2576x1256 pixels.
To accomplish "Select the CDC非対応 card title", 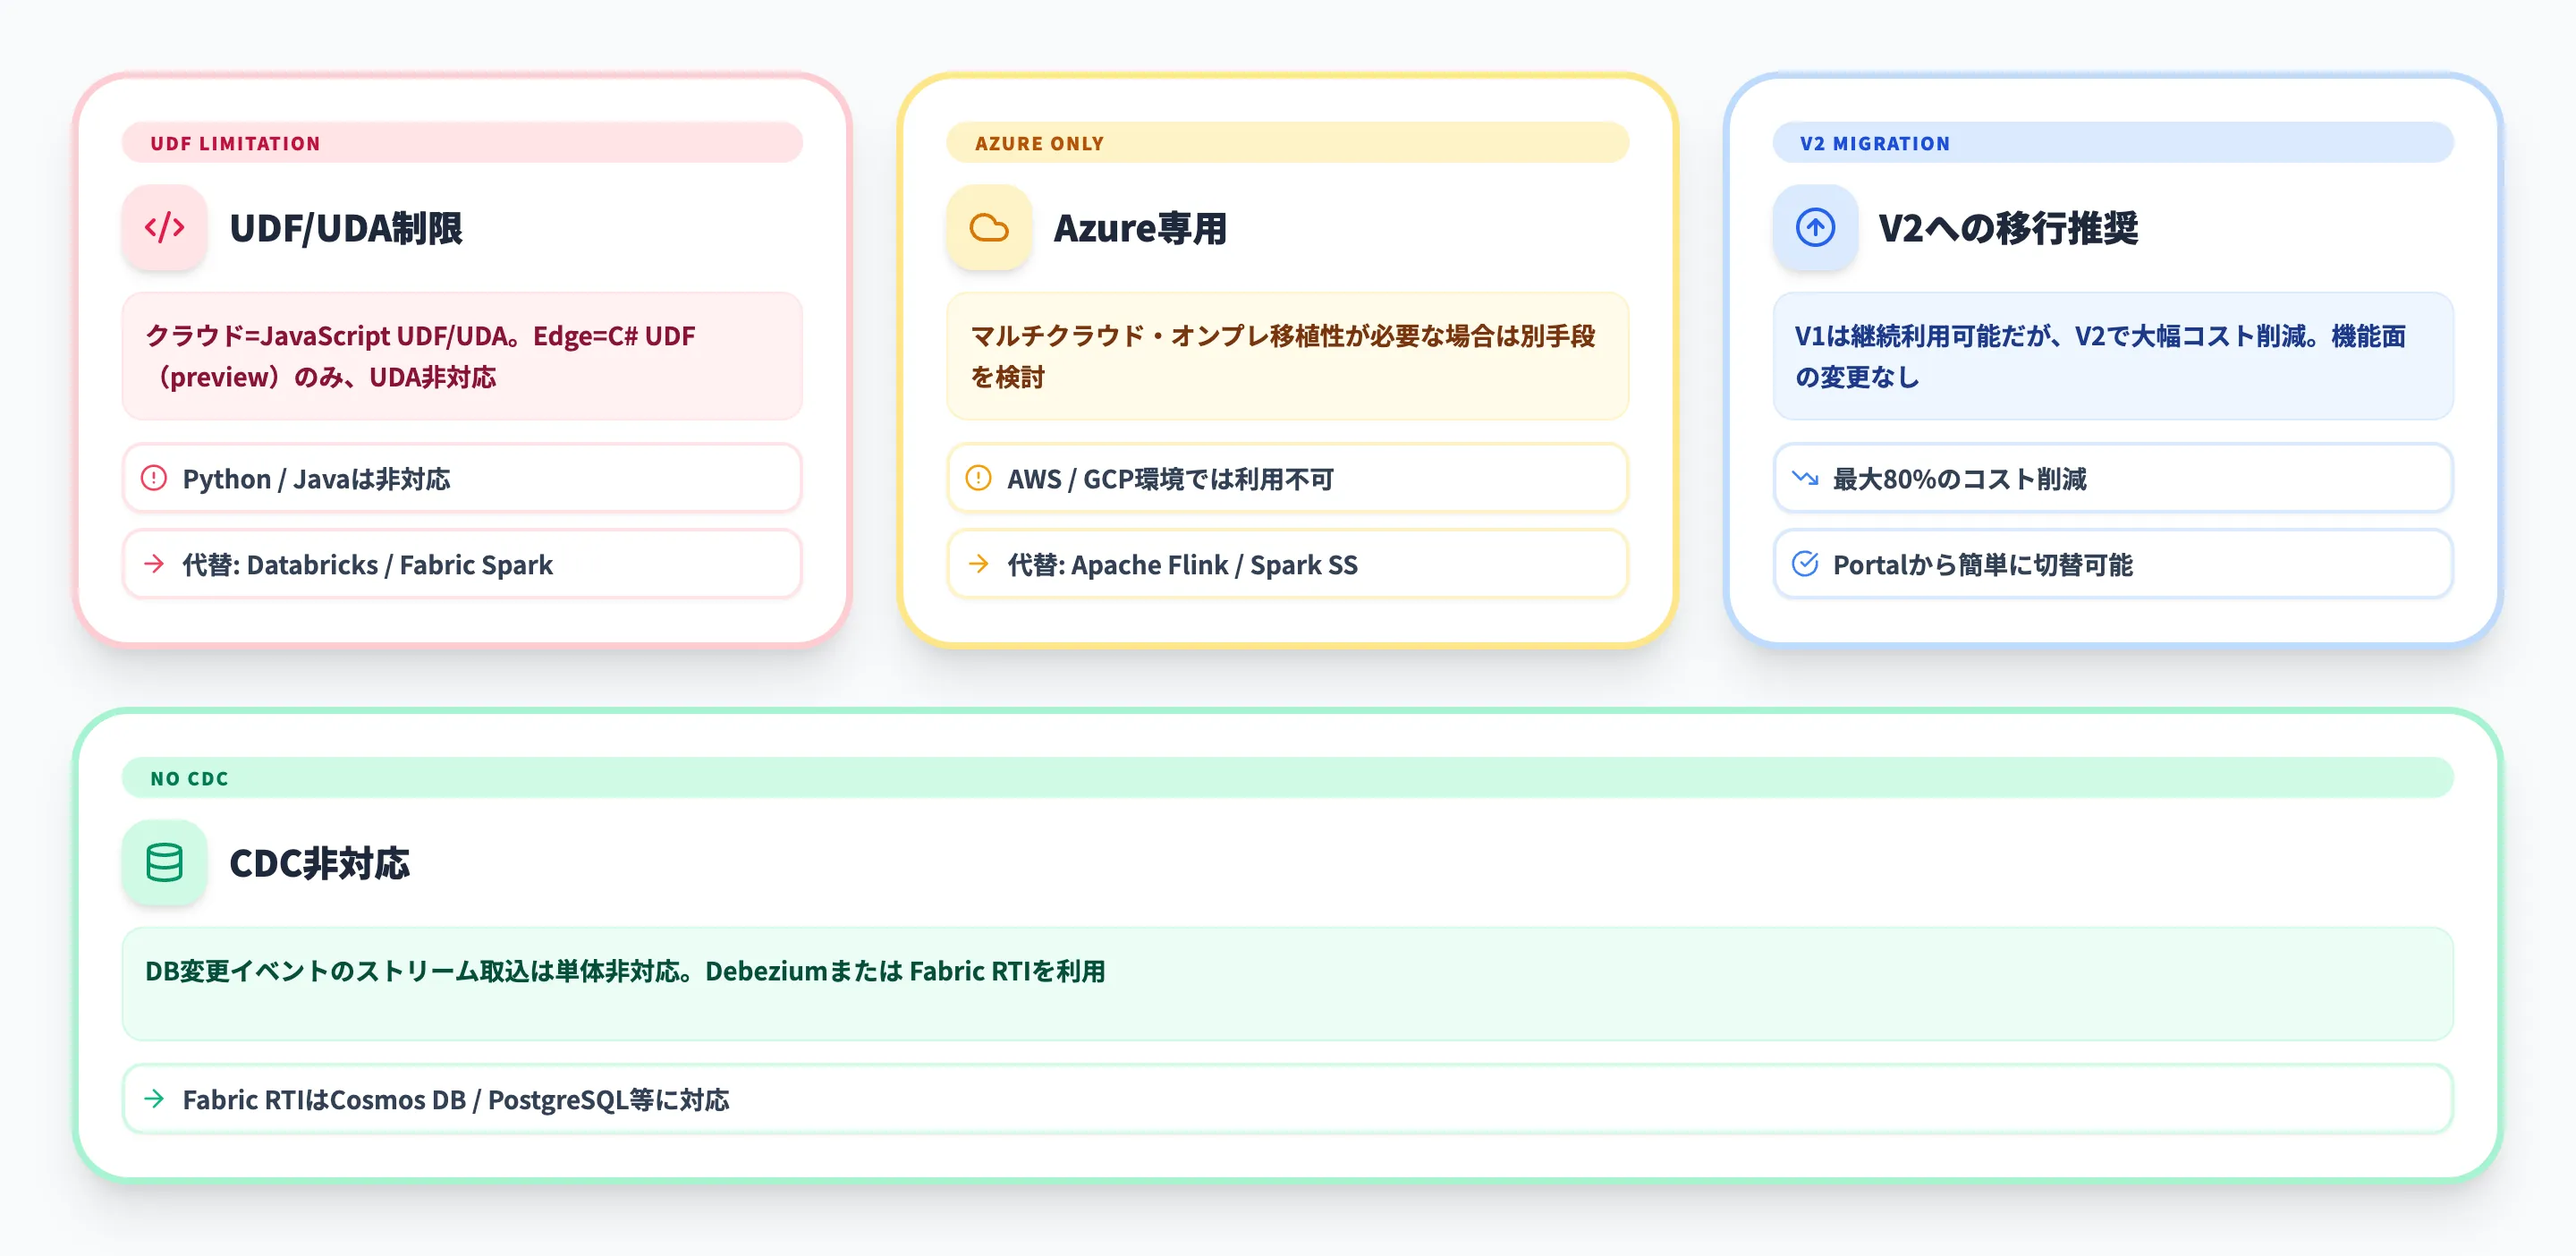I will tap(320, 863).
